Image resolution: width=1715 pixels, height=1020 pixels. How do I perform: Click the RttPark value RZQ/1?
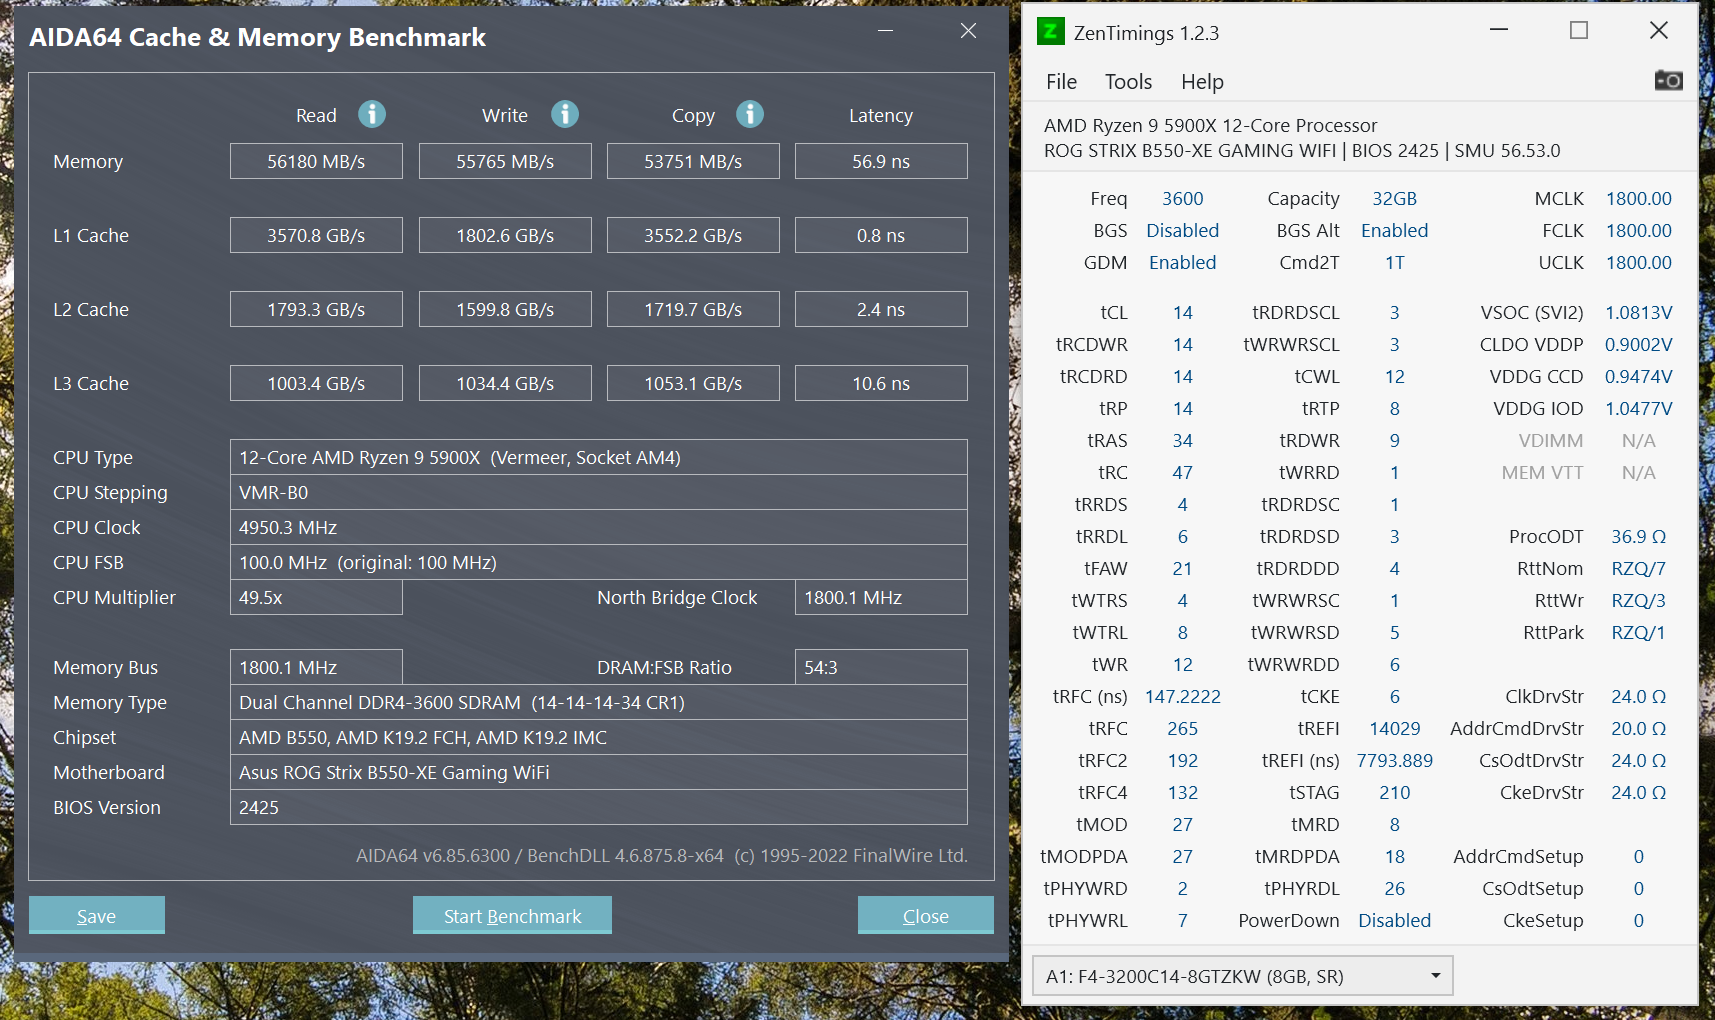[x=1638, y=633]
